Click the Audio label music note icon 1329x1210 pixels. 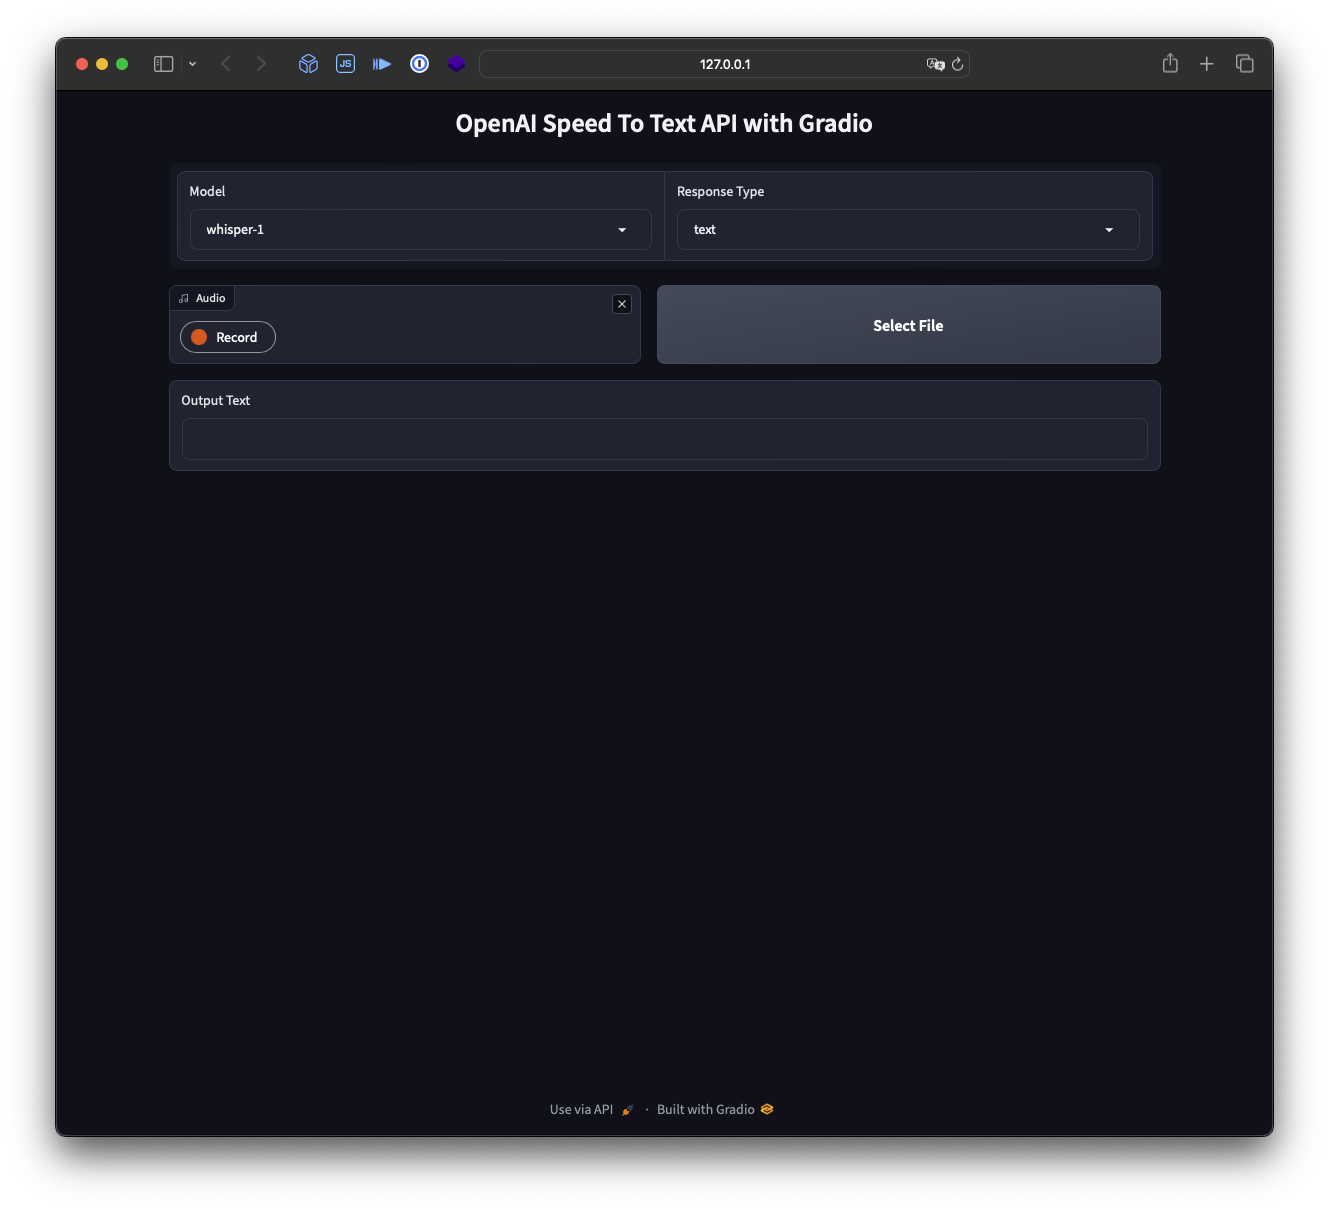tap(184, 298)
